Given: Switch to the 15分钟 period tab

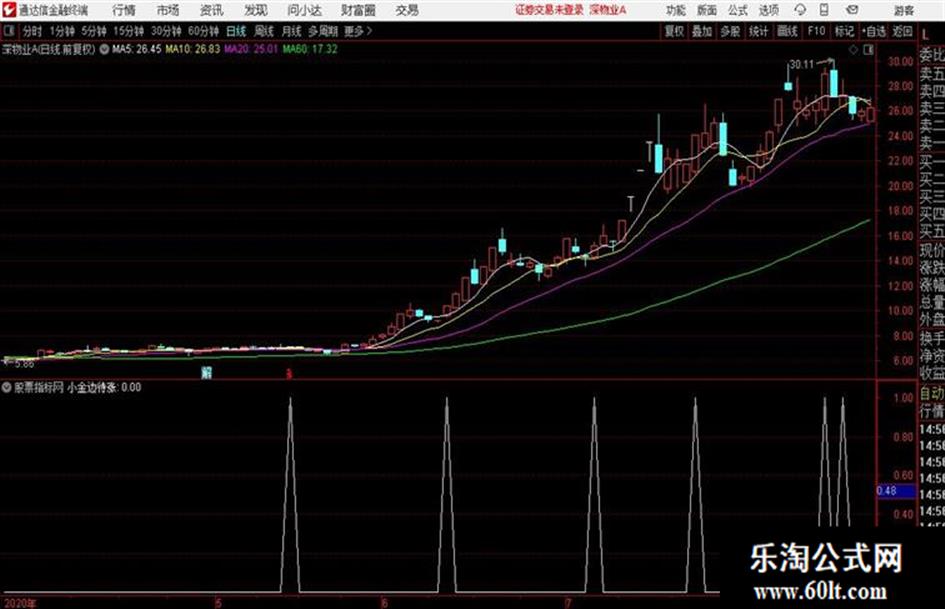Looking at the screenshot, I should pos(129,31).
